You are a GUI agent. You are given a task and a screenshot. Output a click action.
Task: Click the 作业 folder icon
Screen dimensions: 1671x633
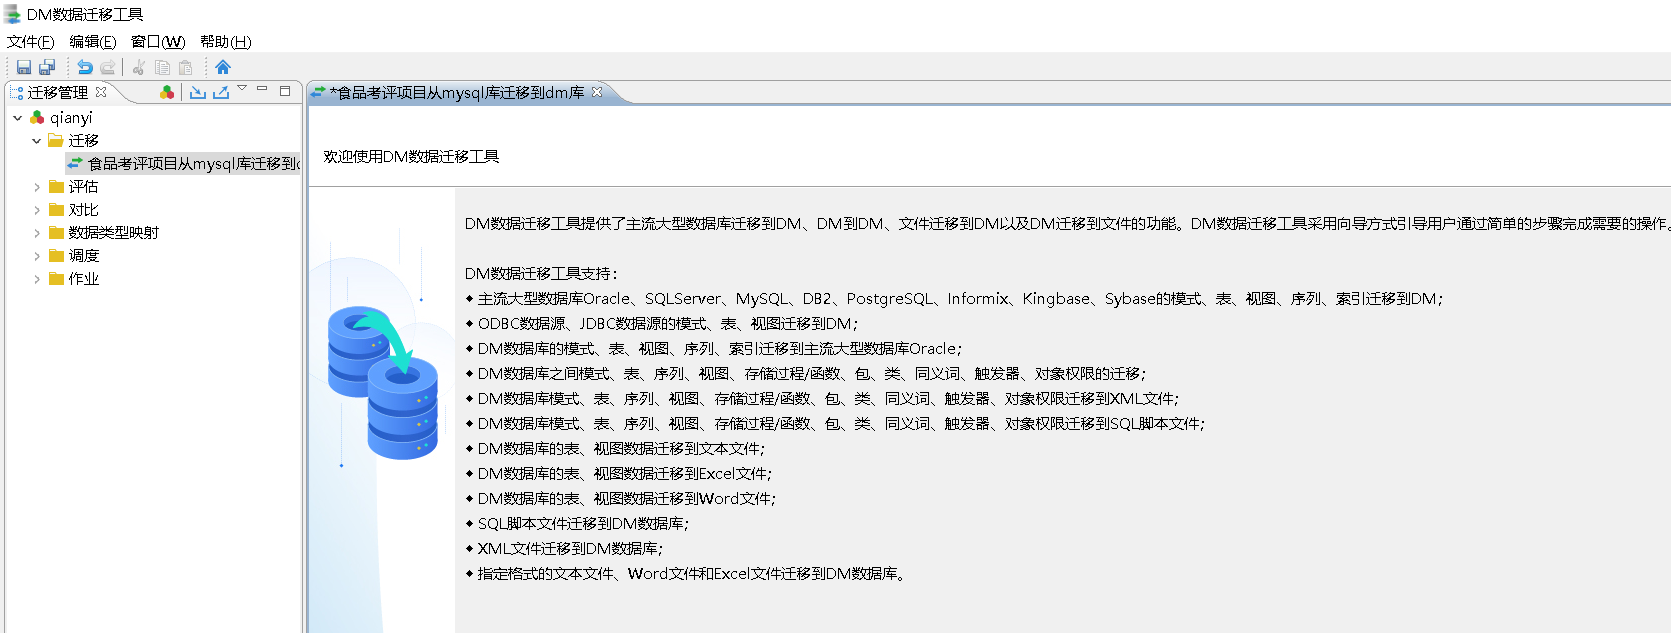[56, 279]
